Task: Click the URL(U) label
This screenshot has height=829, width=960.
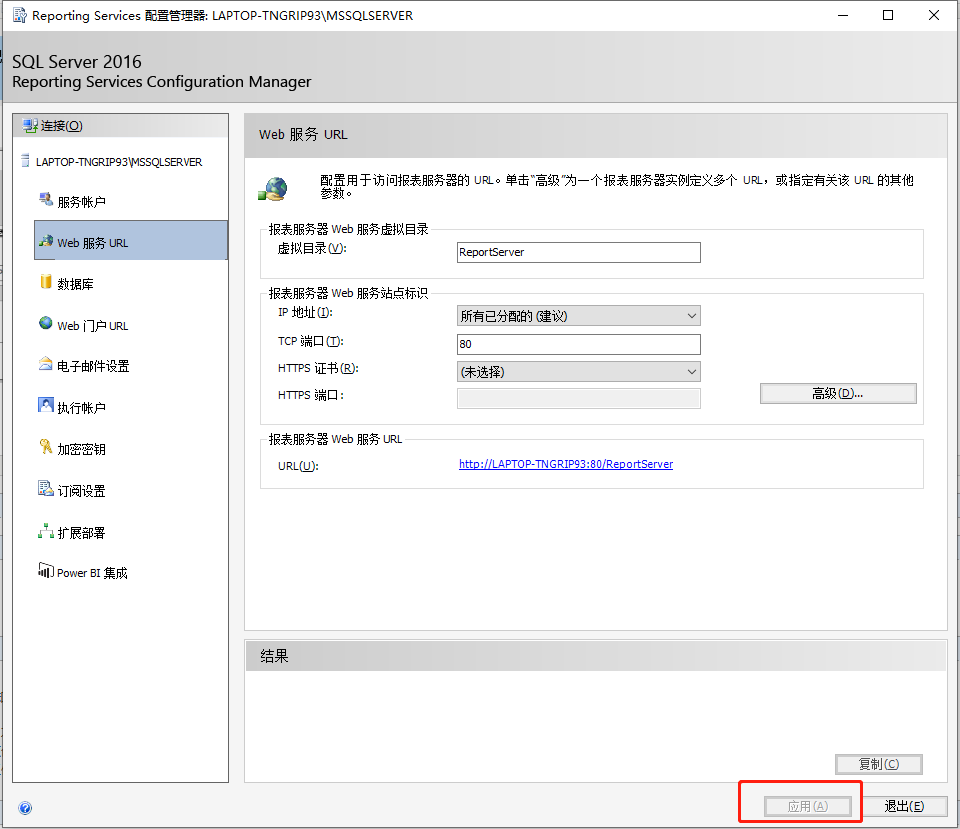Action: (x=298, y=466)
